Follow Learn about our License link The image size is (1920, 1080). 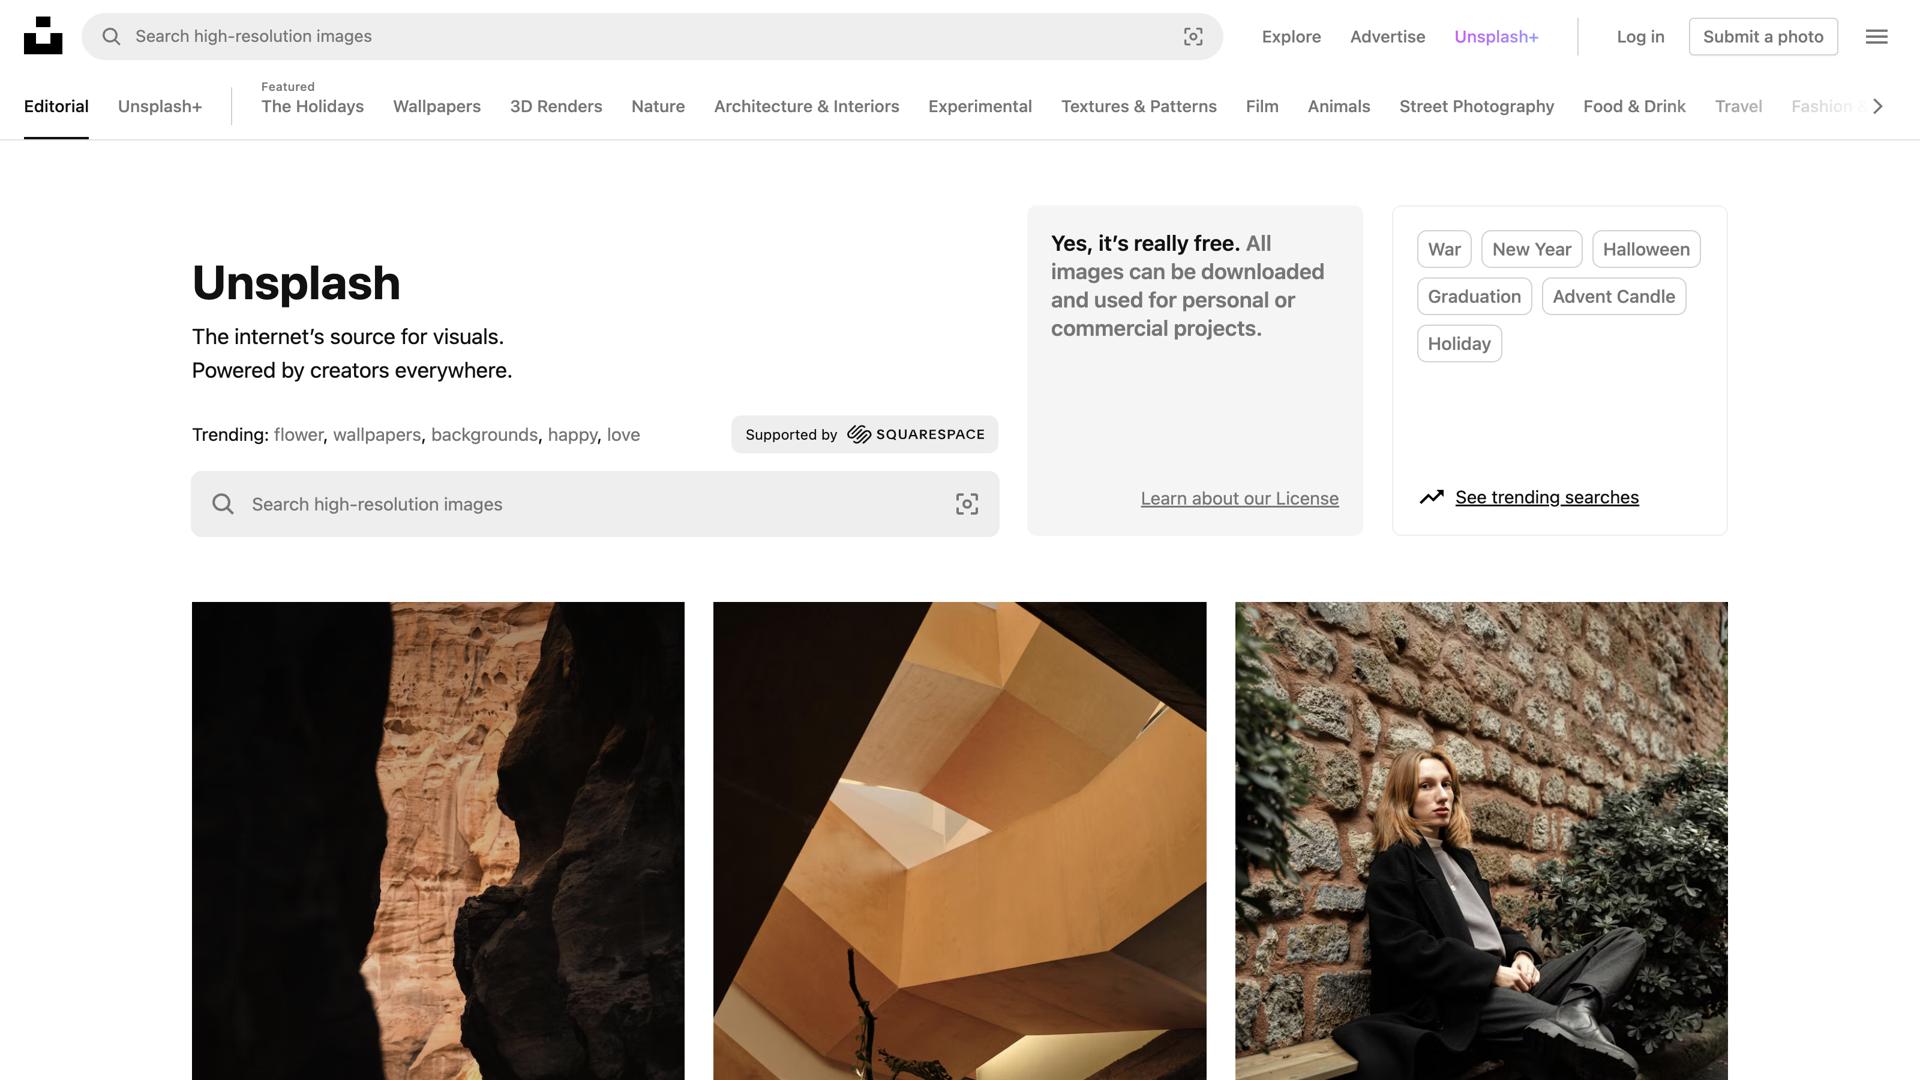pos(1239,498)
